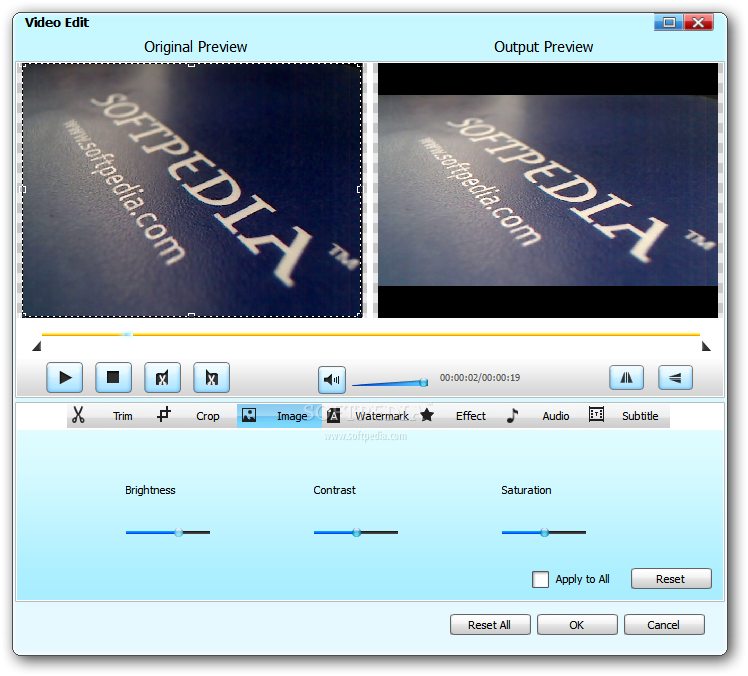Flip the video vertically
The image size is (748, 676).
[x=675, y=378]
